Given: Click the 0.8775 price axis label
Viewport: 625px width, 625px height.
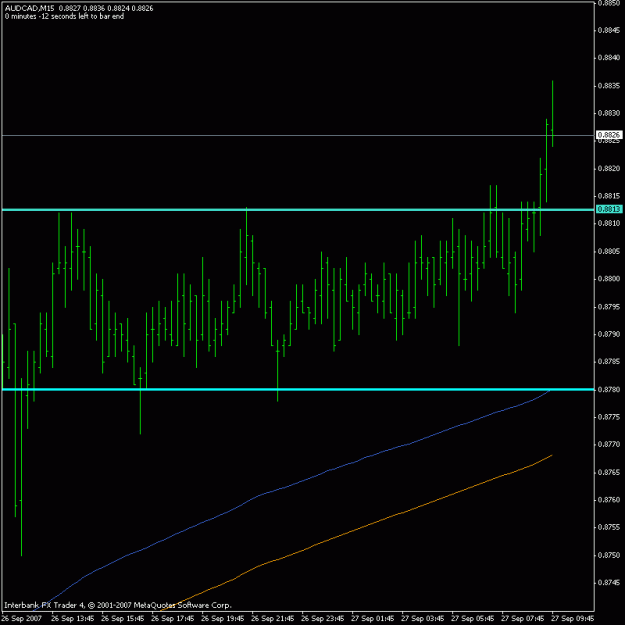Looking at the screenshot, I should (x=609, y=417).
